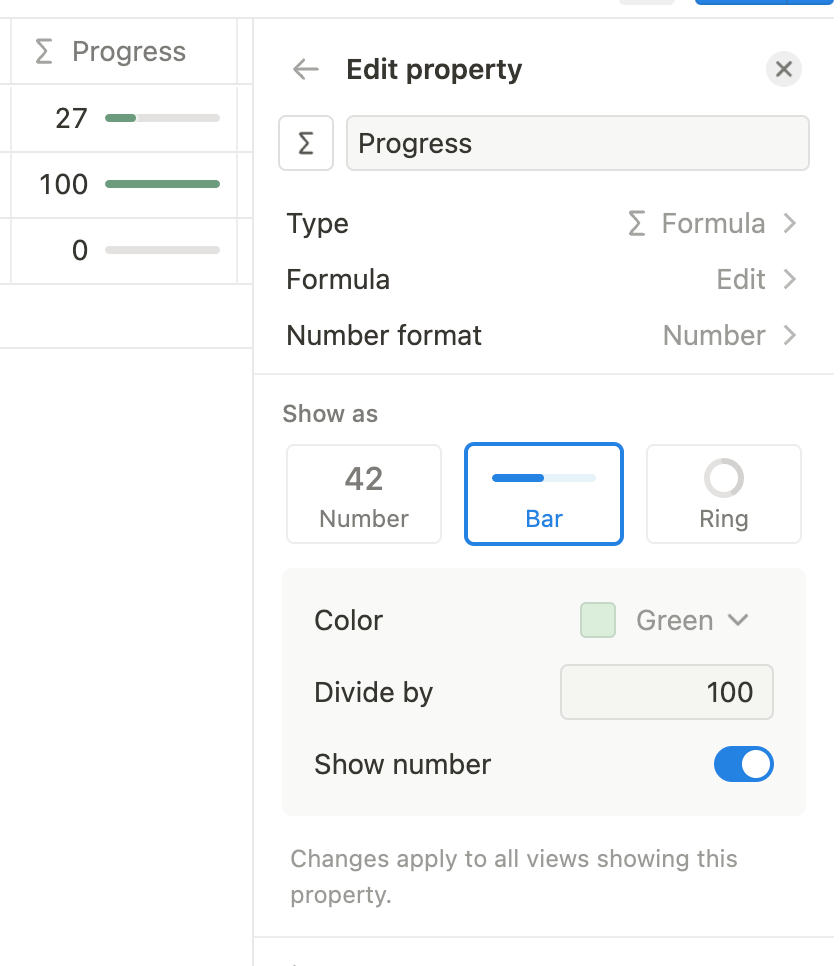Click the progress bar showing 27
The height and width of the screenshot is (966, 840).
point(162,119)
